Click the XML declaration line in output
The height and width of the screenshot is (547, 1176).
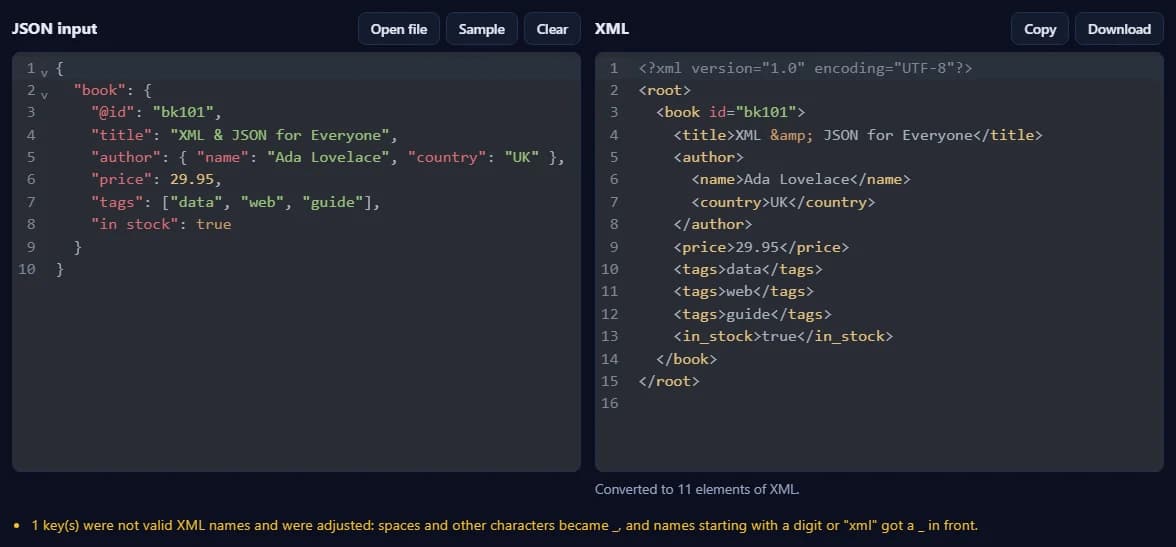806,68
